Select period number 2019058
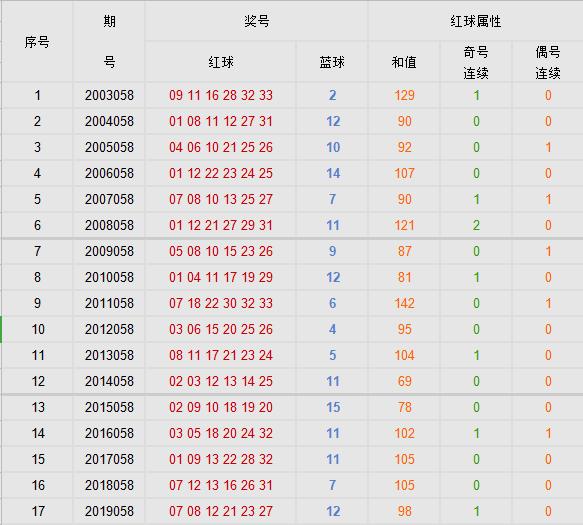This screenshot has height=525, width=583. (109, 511)
